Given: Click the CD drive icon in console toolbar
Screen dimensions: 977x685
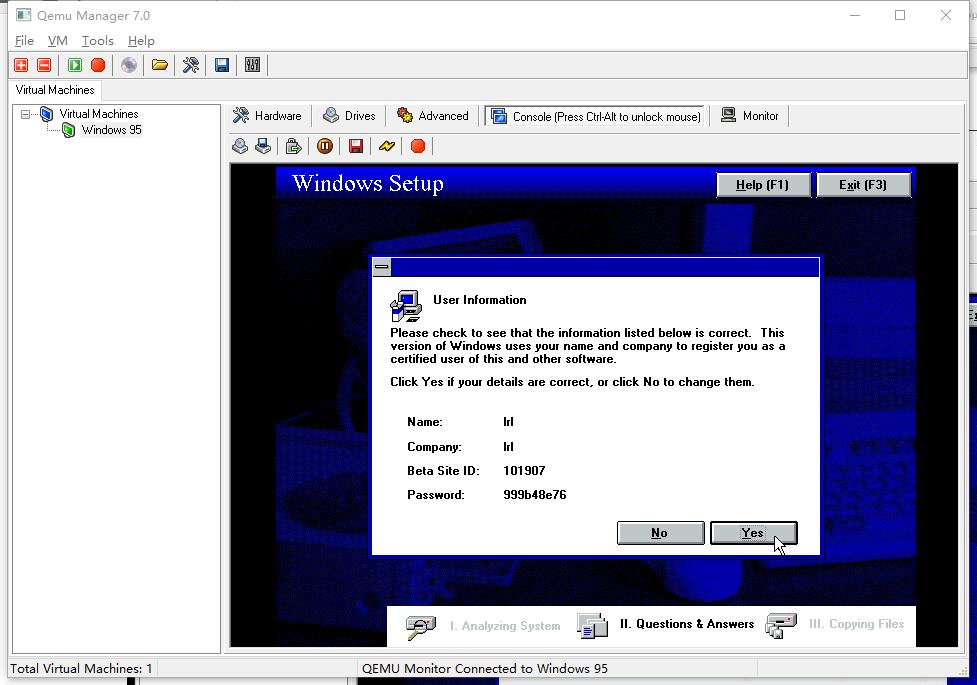Looking at the screenshot, I should (240, 146).
